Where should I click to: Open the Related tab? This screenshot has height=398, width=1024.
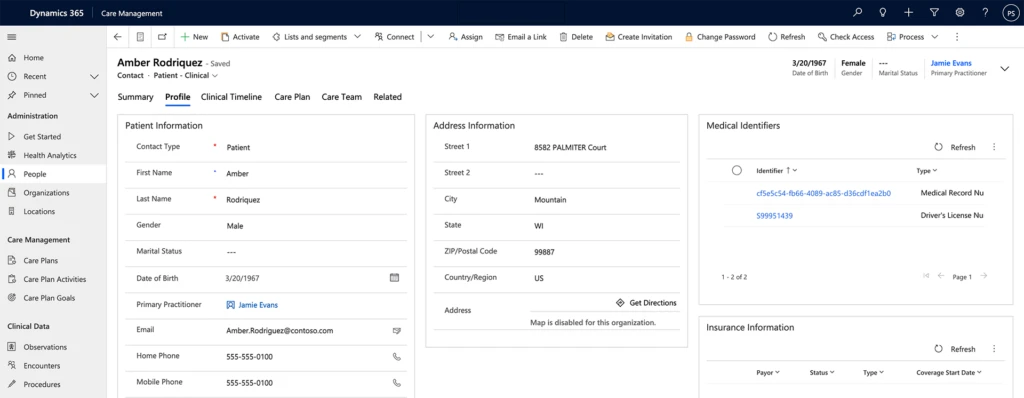(387, 97)
